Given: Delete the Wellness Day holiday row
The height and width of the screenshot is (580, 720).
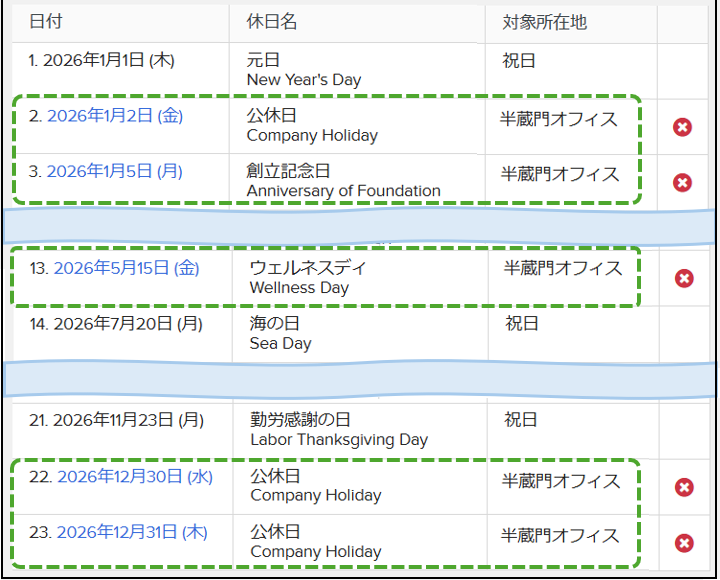Looking at the screenshot, I should [684, 278].
